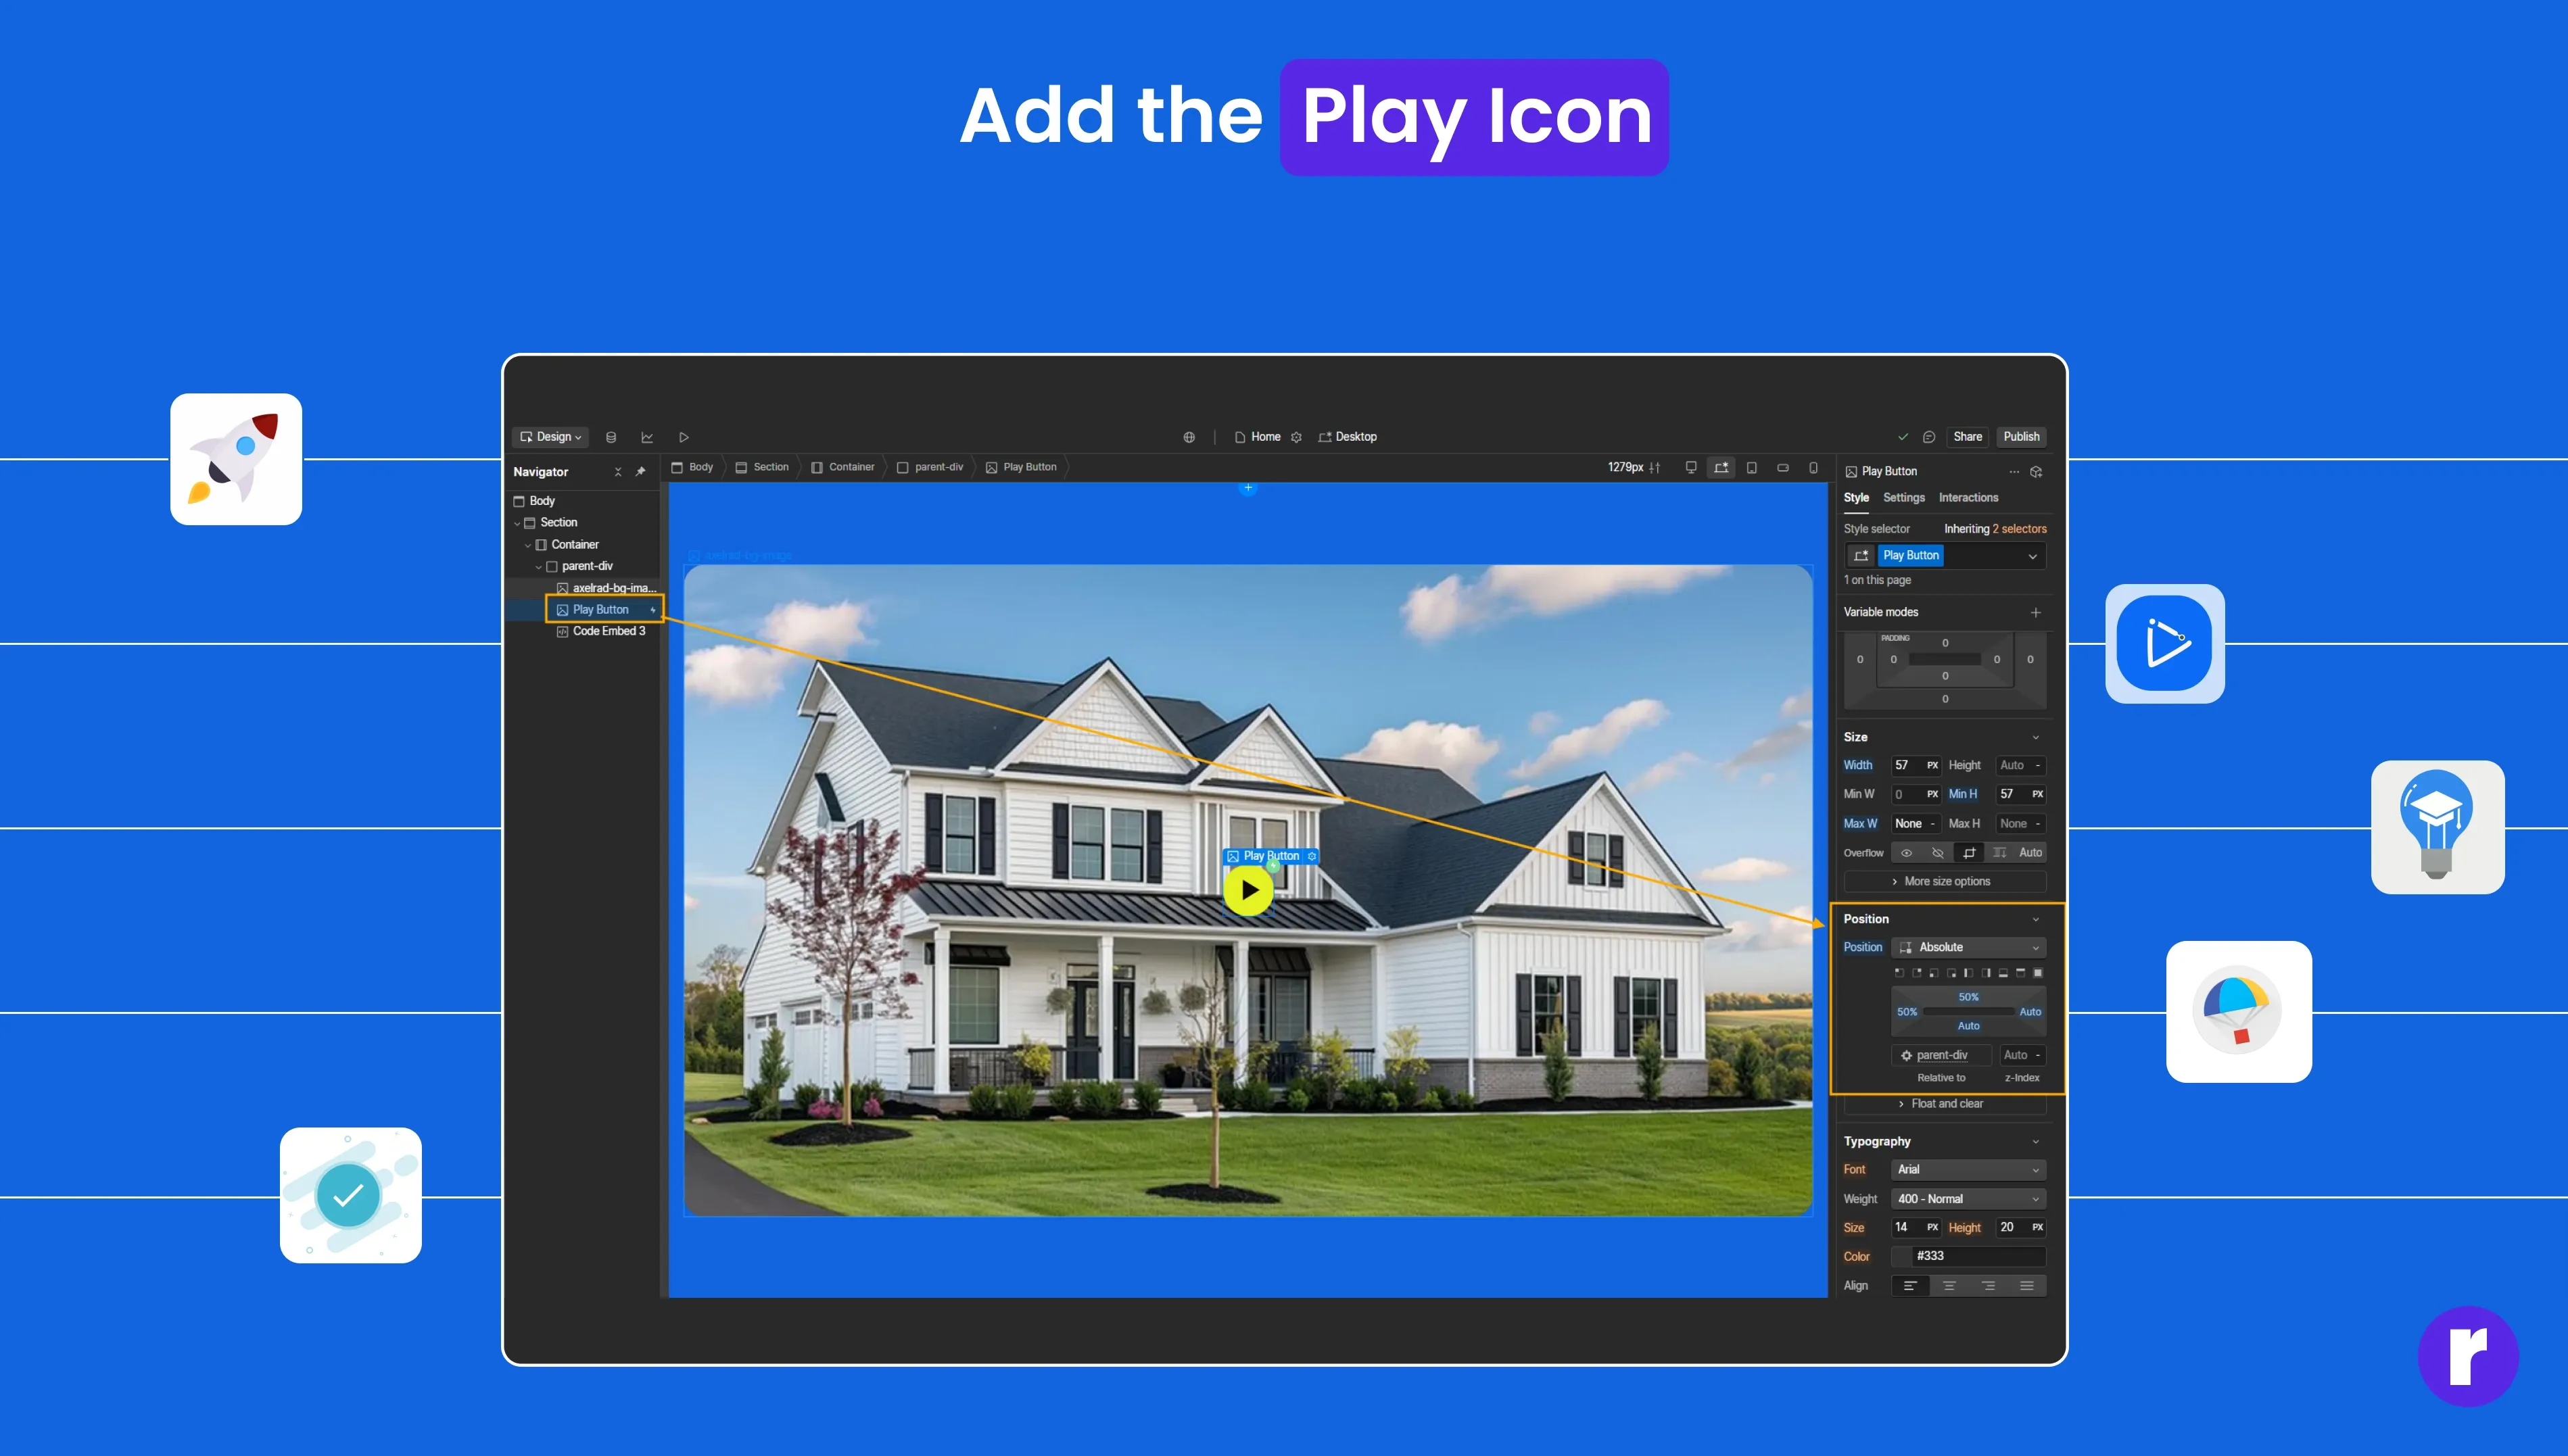Justify text in Typography

click(2027, 1286)
